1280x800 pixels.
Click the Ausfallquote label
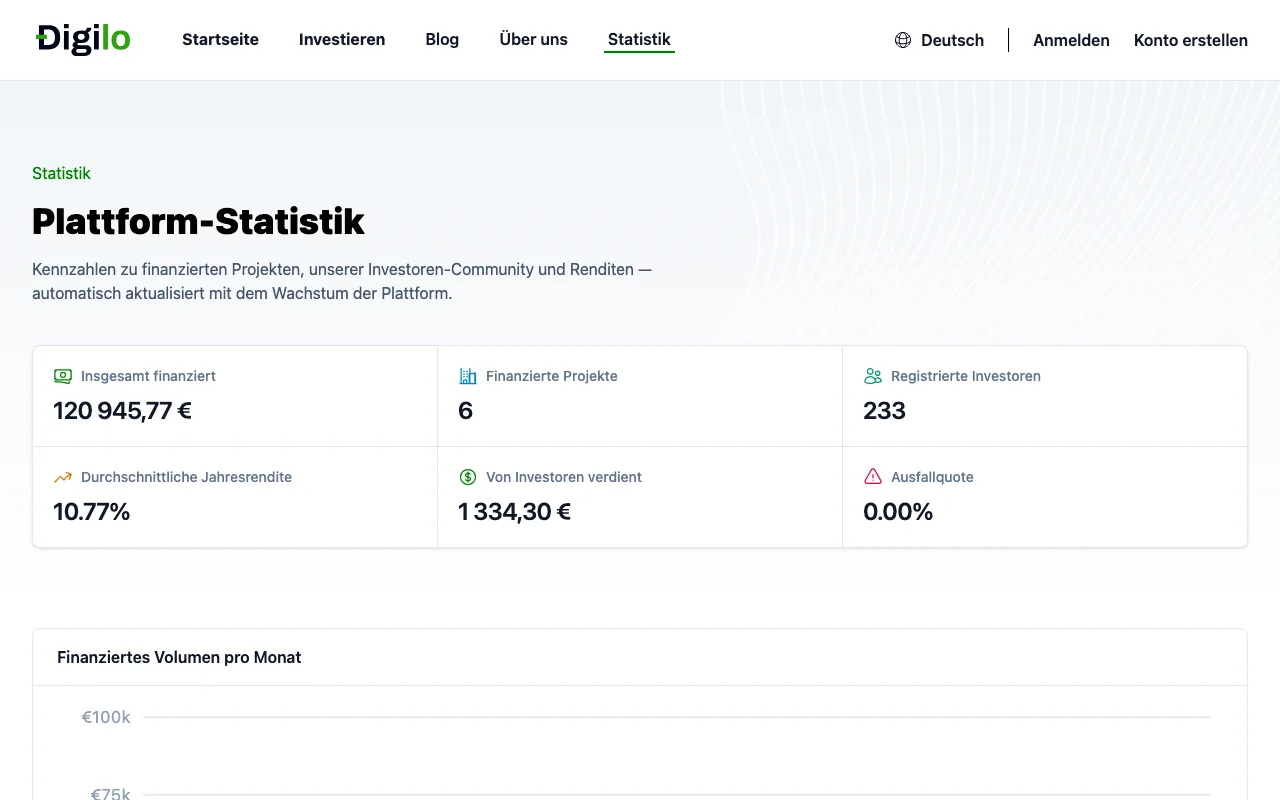click(932, 477)
